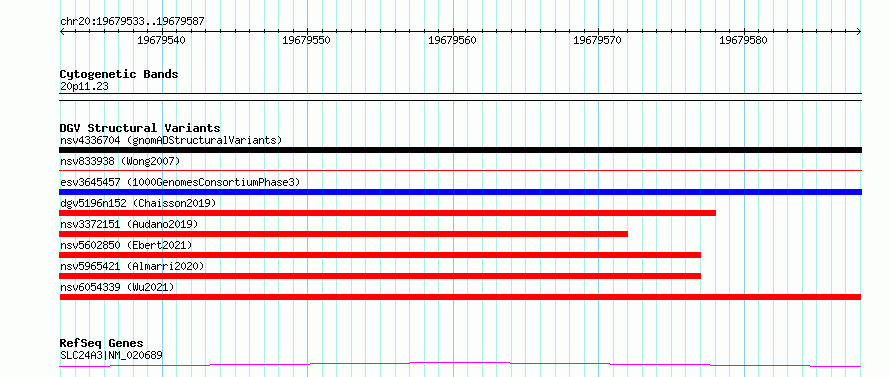Click the chr20:19679533..19679587 region label
This screenshot has width=890, height=377.
pos(132,22)
